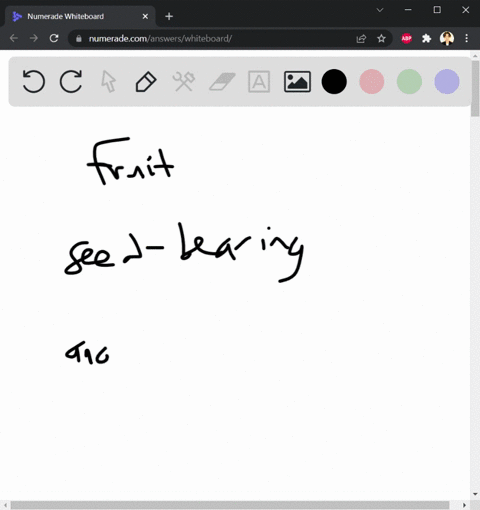The width and height of the screenshot is (480, 510).
Task: Go forward in browser history
Action: tap(34, 38)
